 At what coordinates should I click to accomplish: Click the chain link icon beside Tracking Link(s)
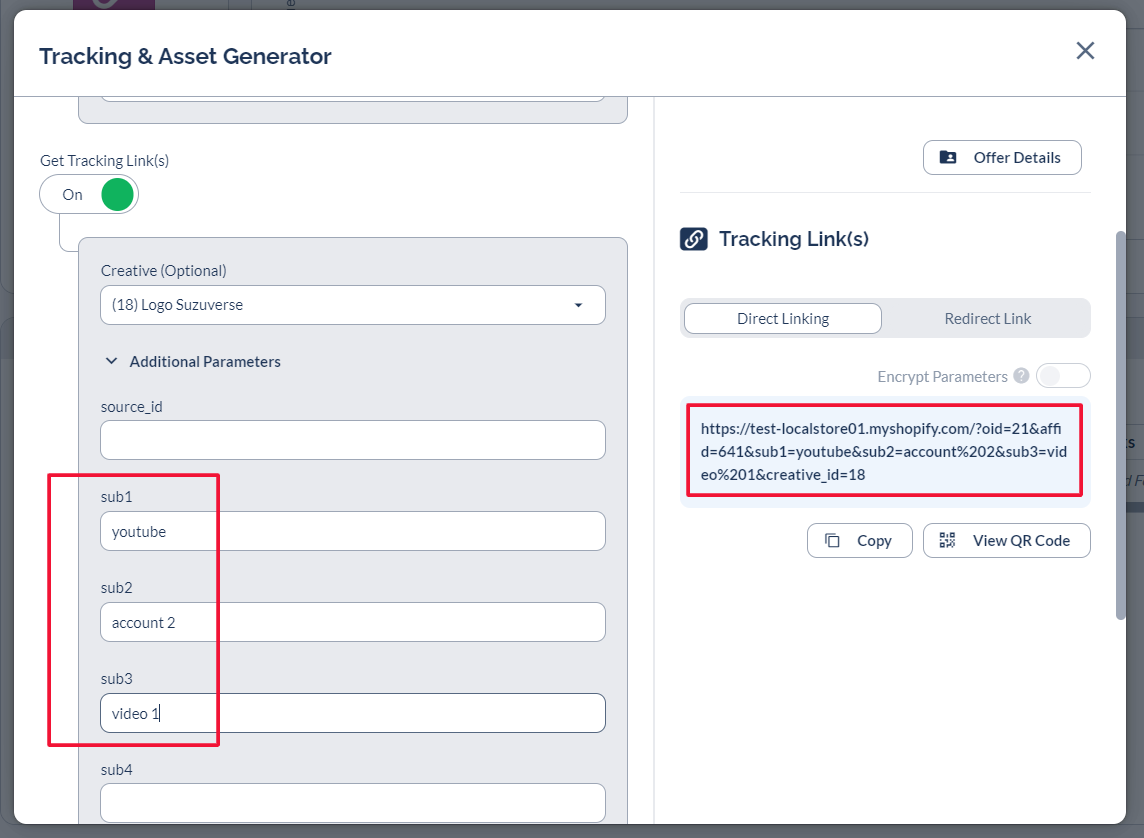694,239
